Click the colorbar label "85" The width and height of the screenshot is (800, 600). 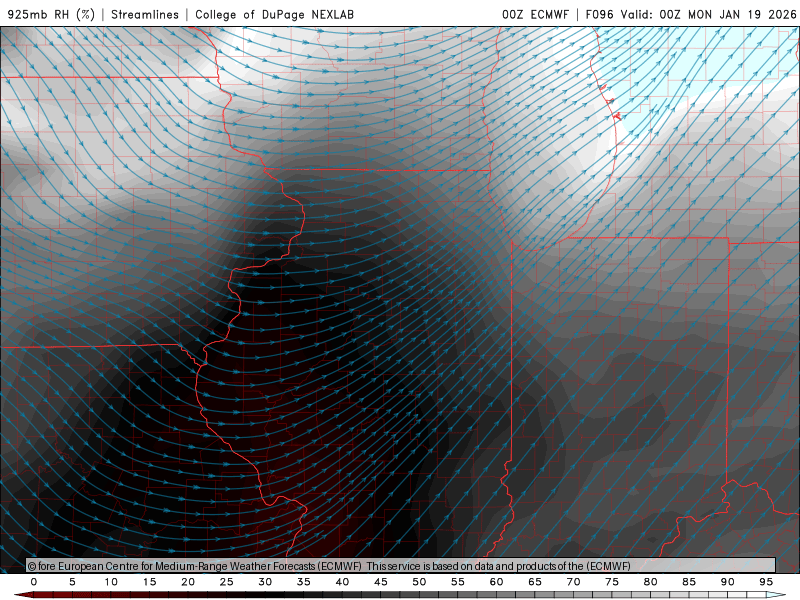689,582
